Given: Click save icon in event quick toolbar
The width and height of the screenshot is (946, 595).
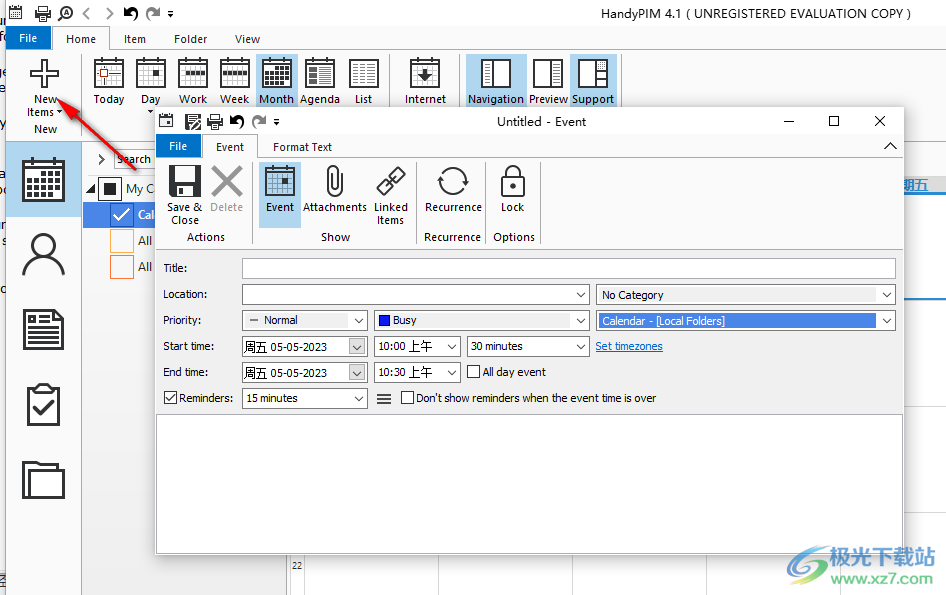Looking at the screenshot, I should (x=192, y=121).
